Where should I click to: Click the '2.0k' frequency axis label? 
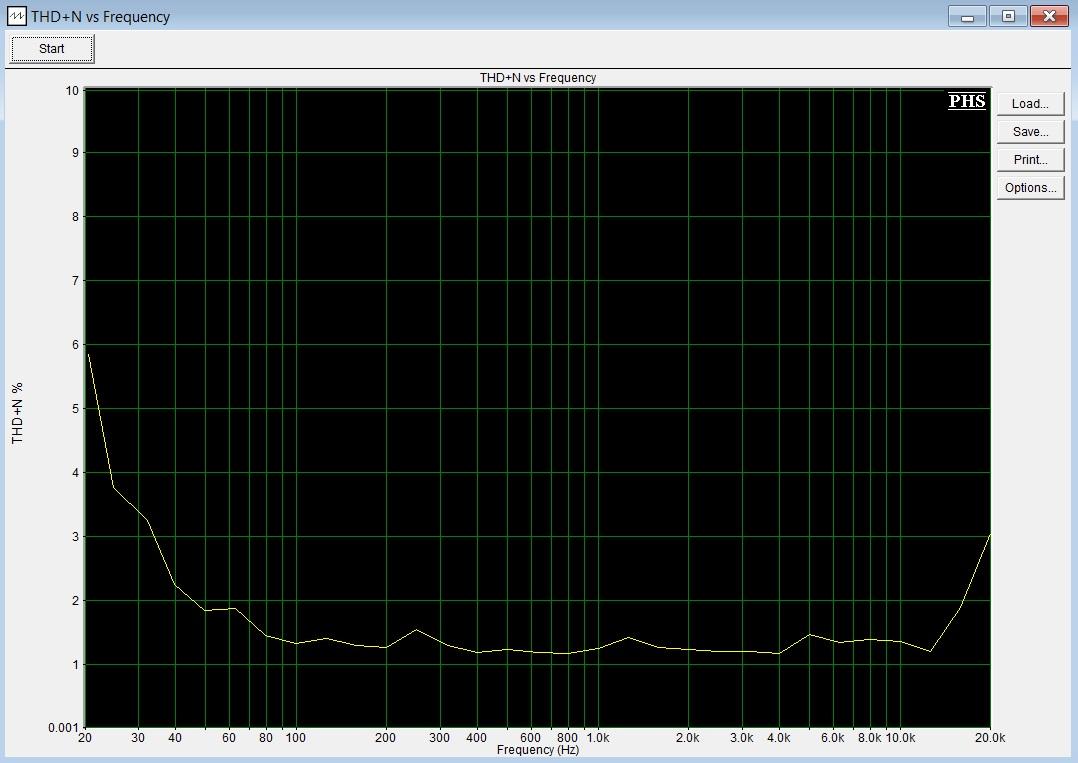pyautogui.click(x=688, y=738)
